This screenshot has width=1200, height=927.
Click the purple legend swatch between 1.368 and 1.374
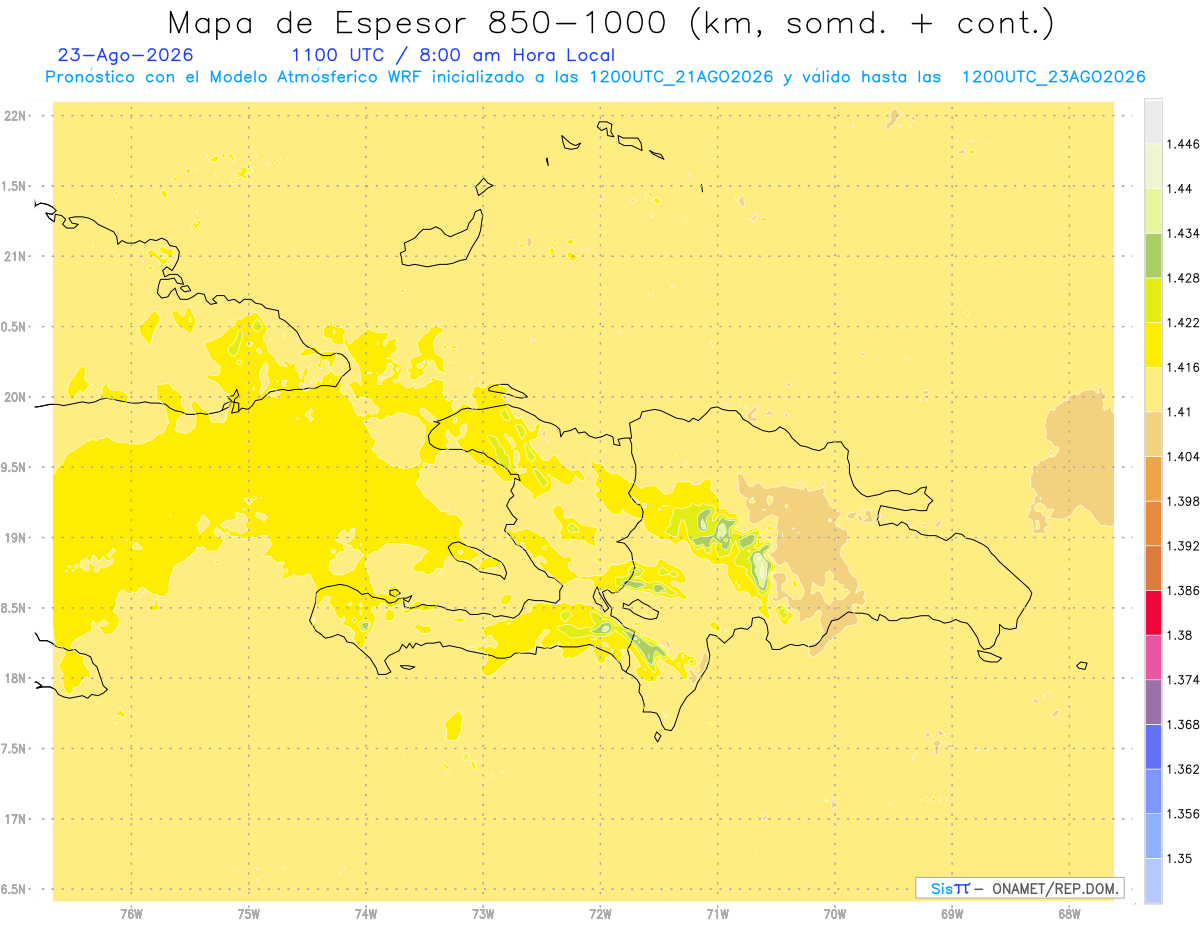tap(1153, 701)
